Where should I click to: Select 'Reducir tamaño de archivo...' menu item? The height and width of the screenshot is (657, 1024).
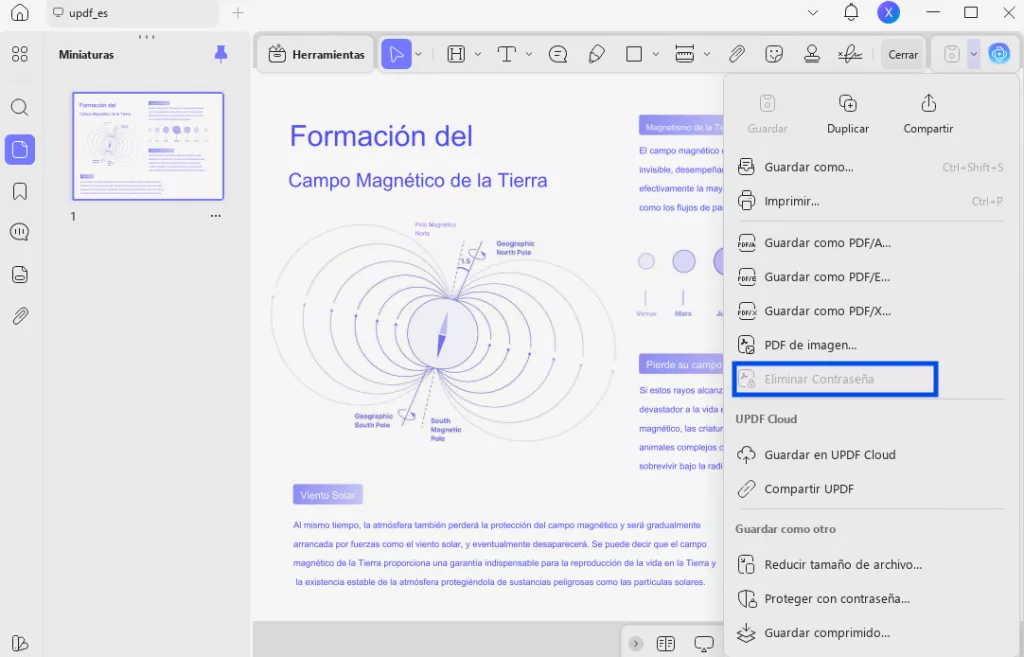click(x=842, y=565)
